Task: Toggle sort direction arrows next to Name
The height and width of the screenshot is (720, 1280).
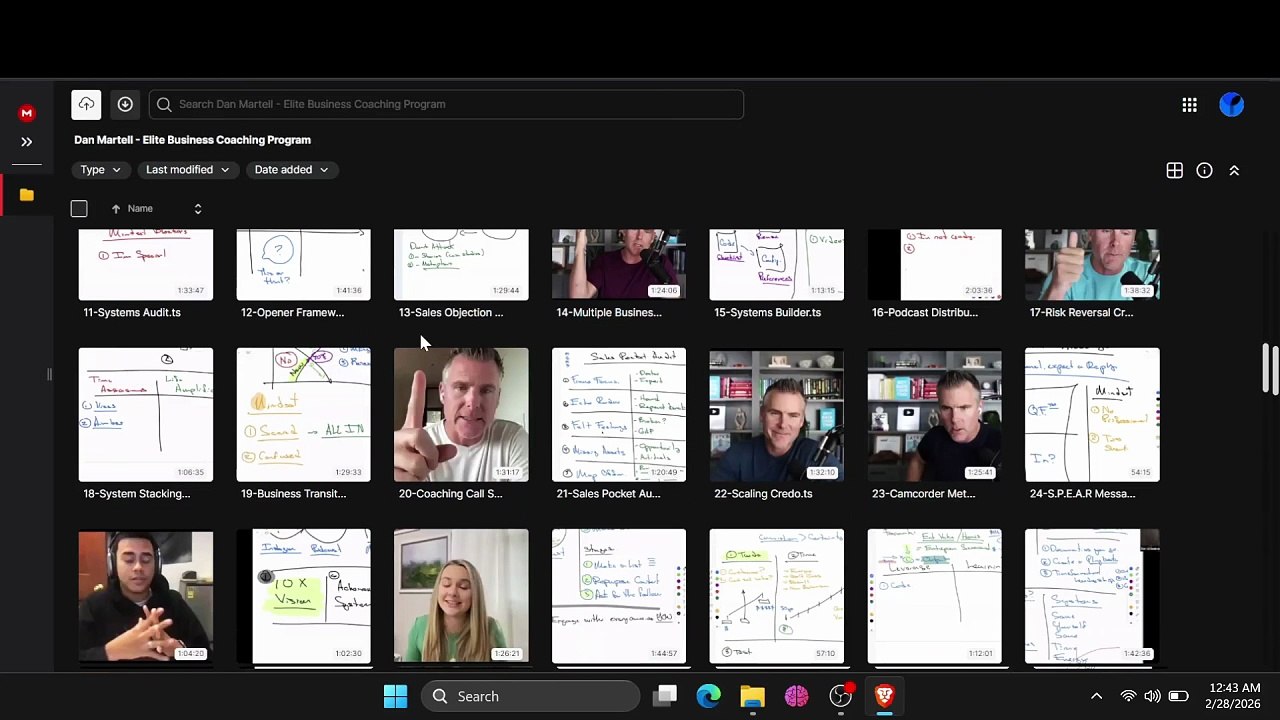Action: (198, 209)
